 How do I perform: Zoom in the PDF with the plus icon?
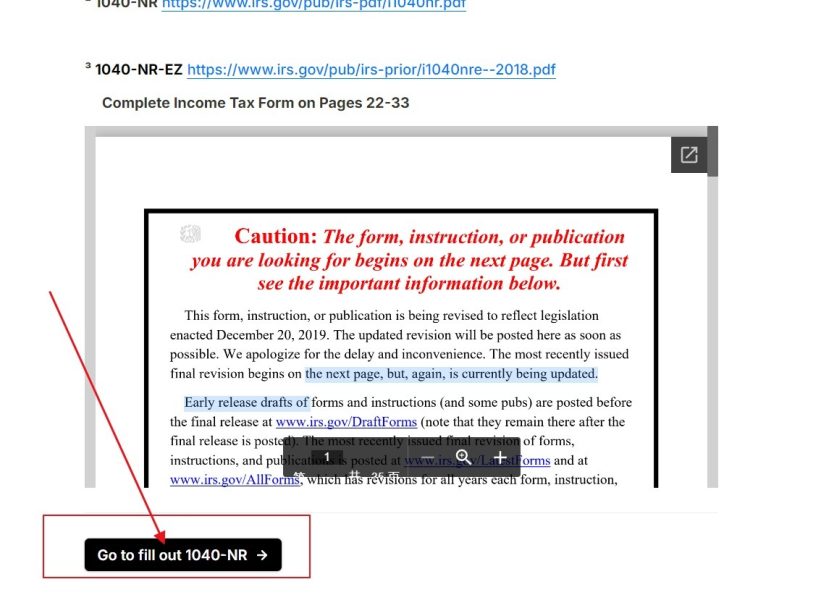500,458
